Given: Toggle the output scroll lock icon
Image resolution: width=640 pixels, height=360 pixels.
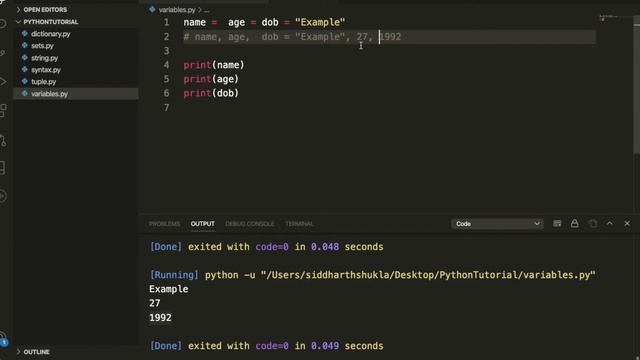Looking at the screenshot, I should pyautogui.click(x=575, y=224).
